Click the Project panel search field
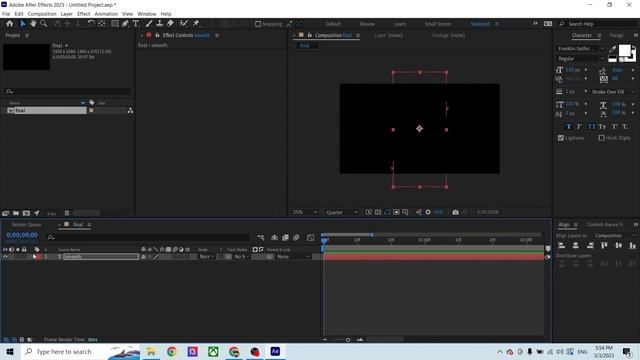Viewport: 640px width, 360px height. (68, 91)
